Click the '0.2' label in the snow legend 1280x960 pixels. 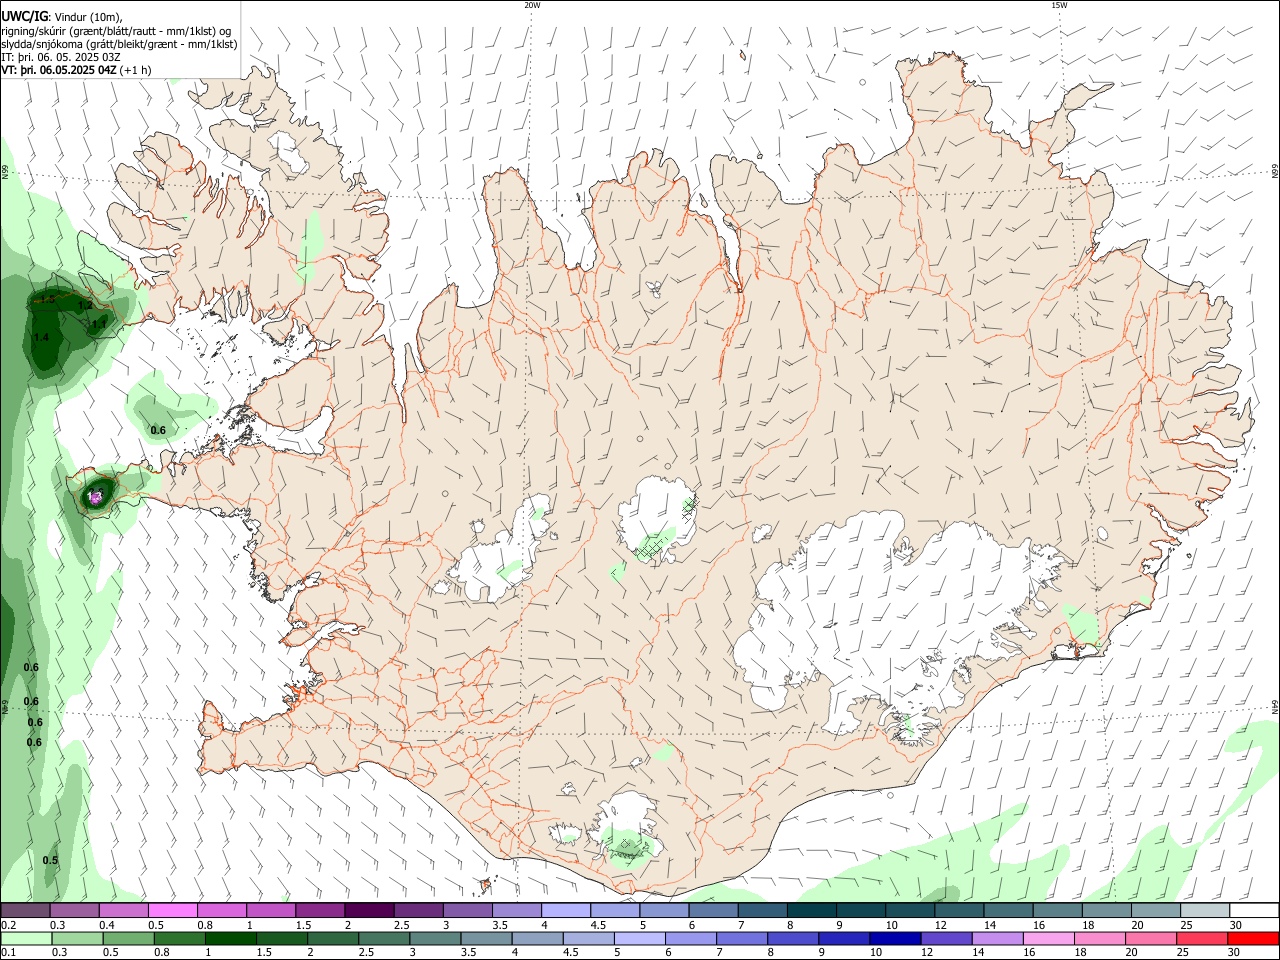tap(8, 925)
